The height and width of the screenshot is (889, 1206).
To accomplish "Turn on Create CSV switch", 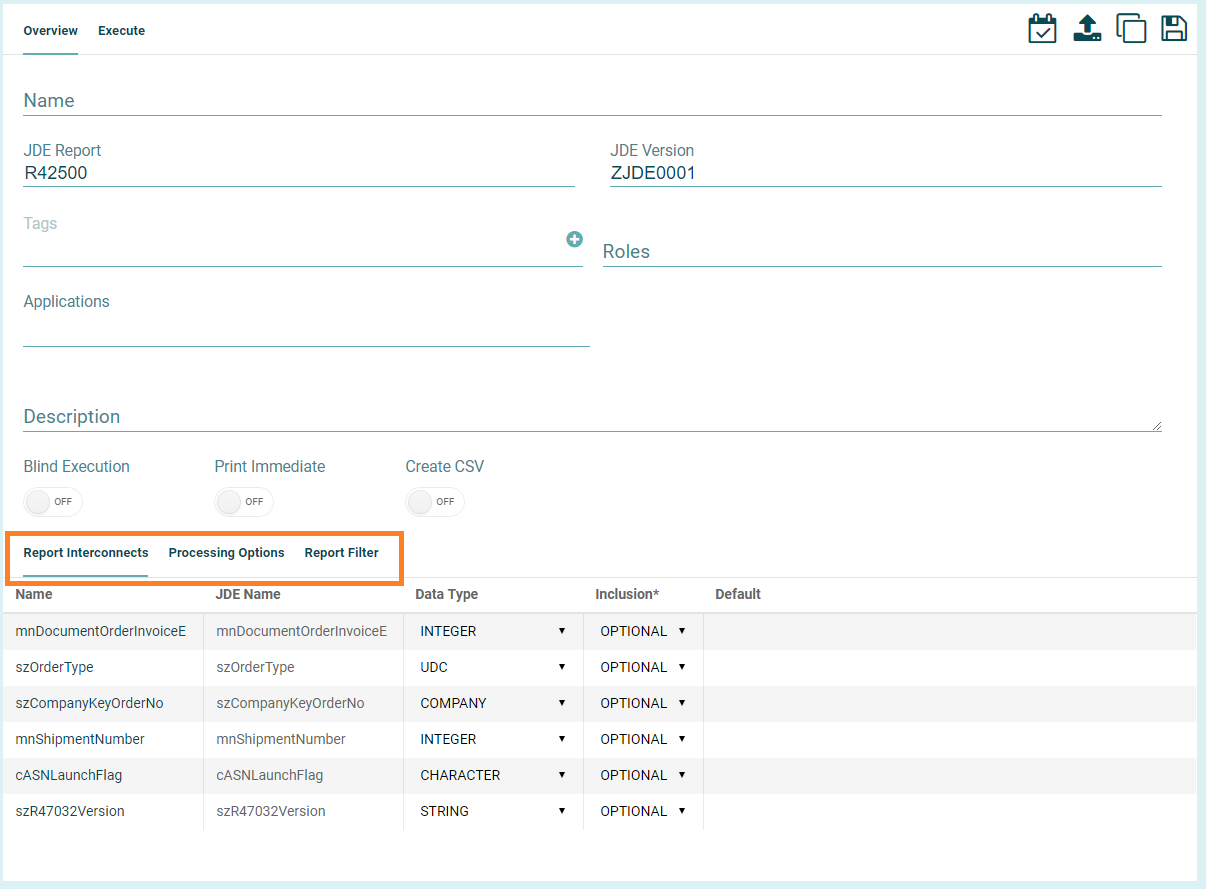I will (x=435, y=502).
